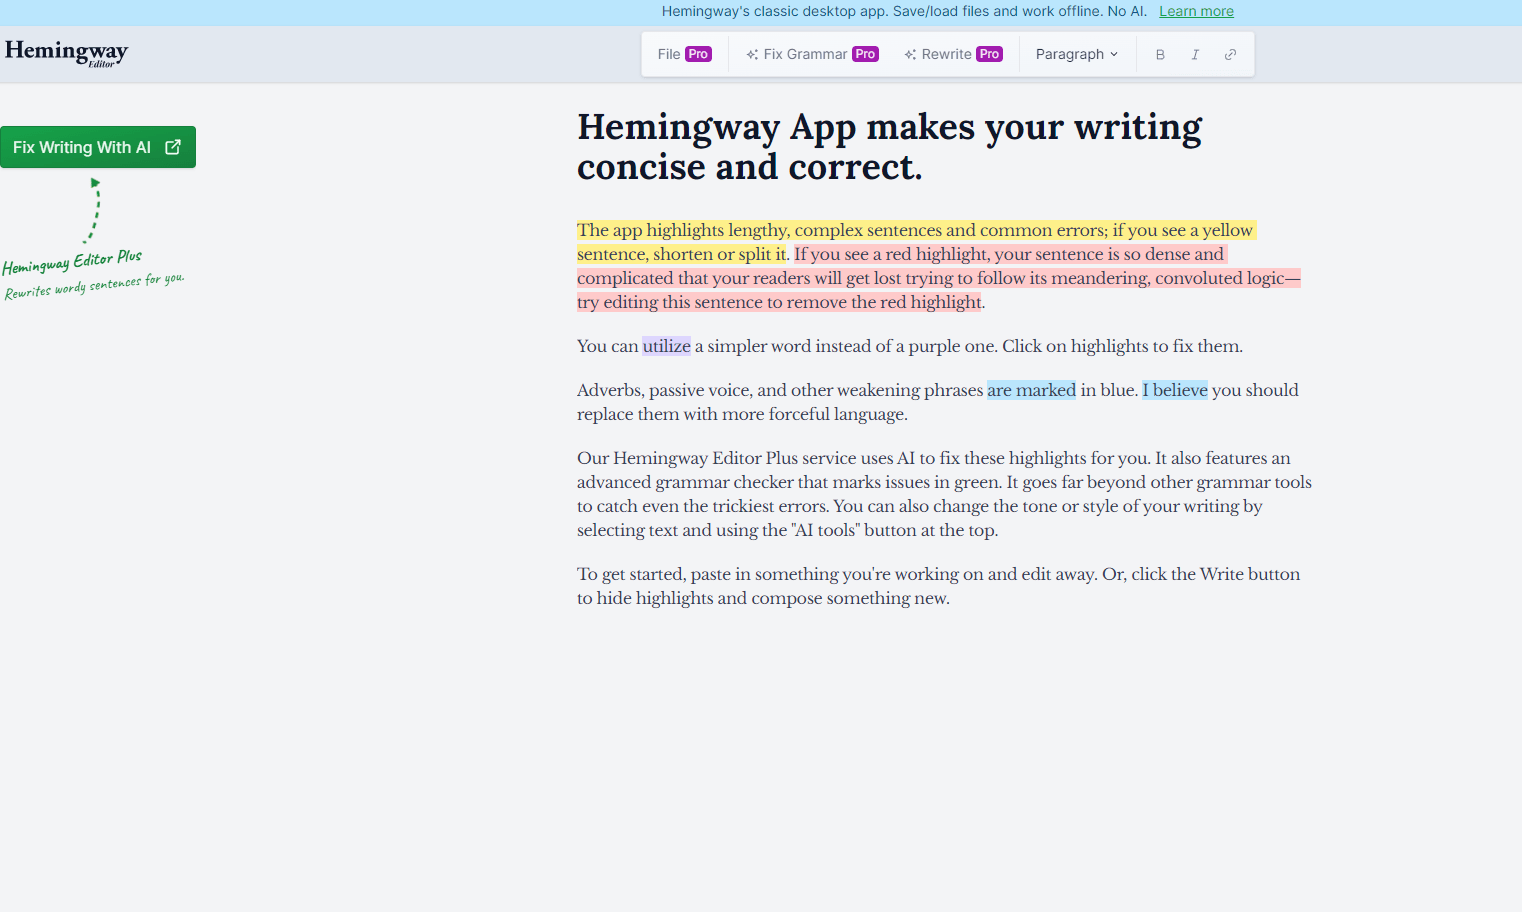Image resolution: width=1522 pixels, height=912 pixels.
Task: Click the blue highlighted phrase are marked
Action: coord(1031,390)
